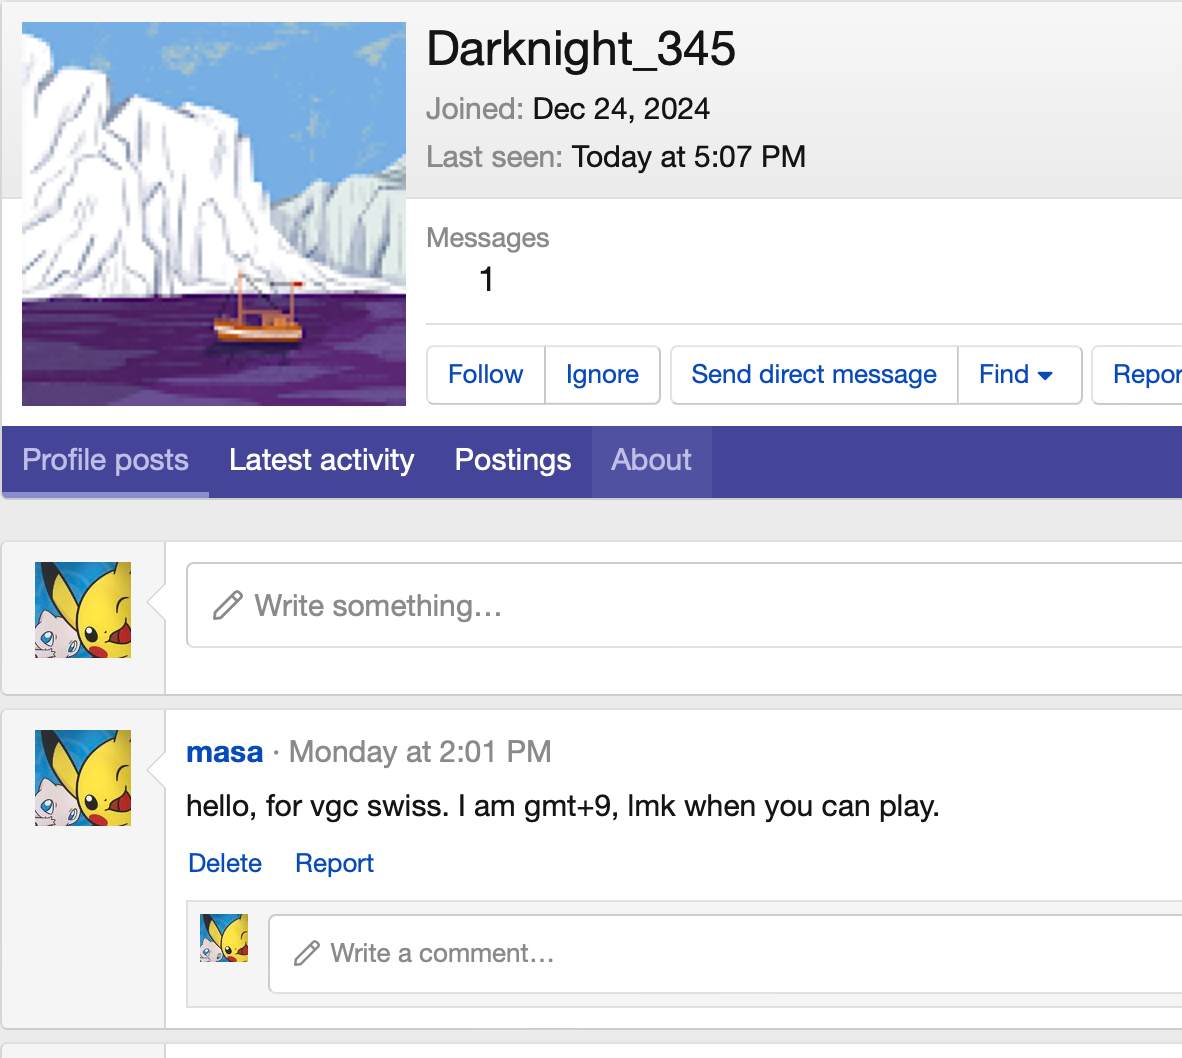Screen dimensions: 1182x1058
Task: Click the Messages count value 1
Action: pyautogui.click(x=486, y=280)
